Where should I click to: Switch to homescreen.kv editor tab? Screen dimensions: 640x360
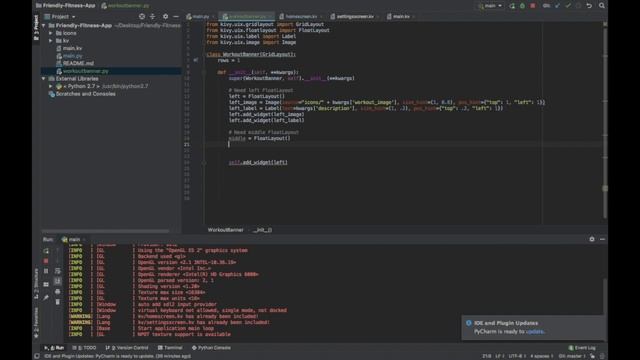click(301, 17)
